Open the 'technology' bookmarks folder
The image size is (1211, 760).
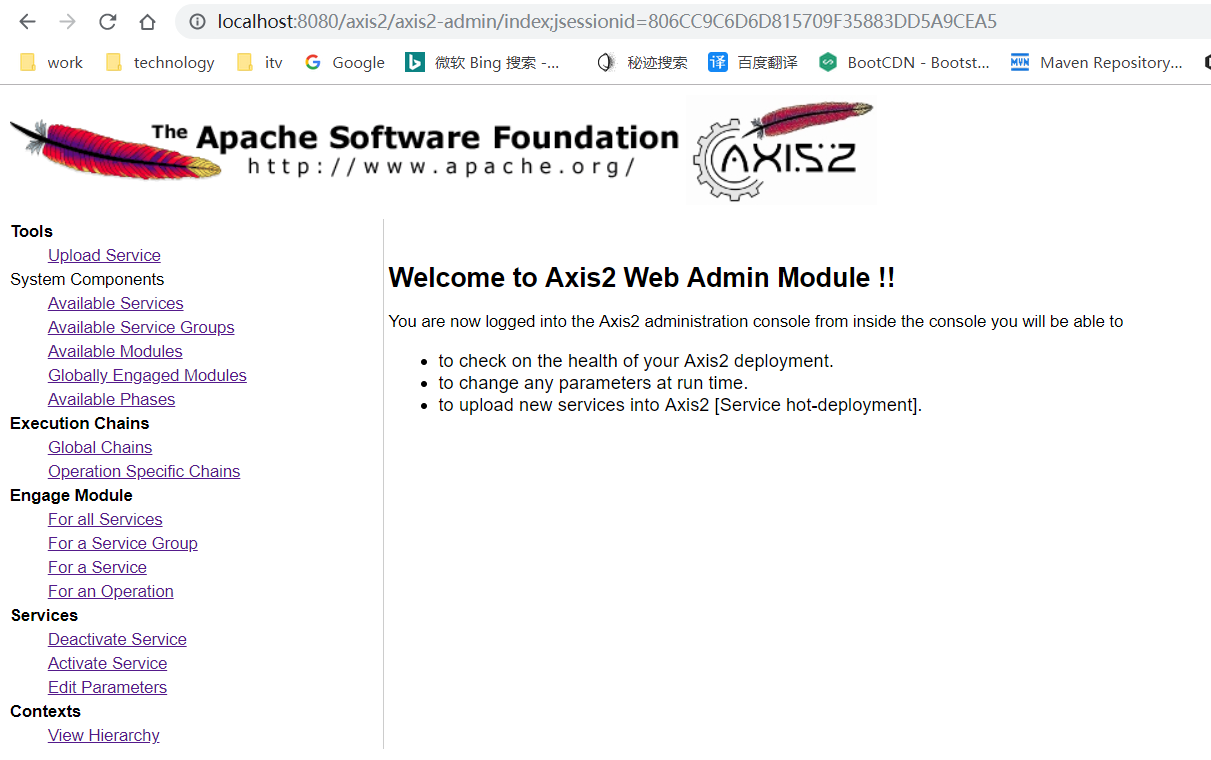[x=160, y=62]
